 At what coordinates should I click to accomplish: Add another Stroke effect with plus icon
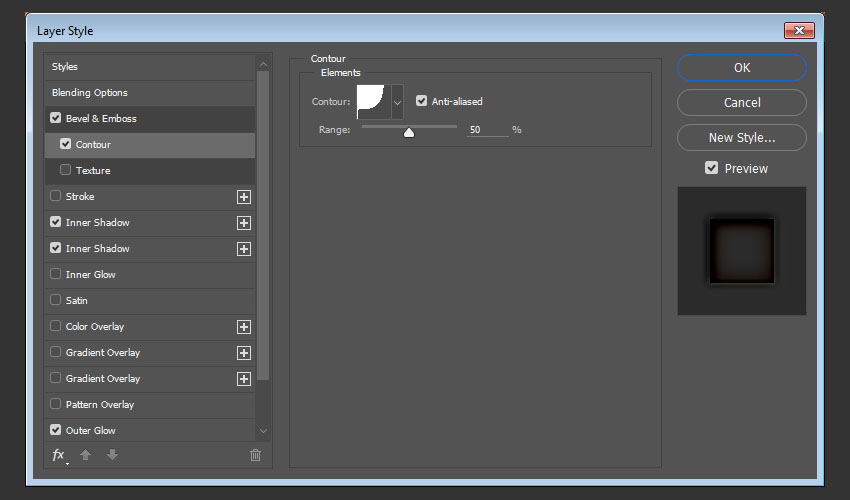[244, 197]
